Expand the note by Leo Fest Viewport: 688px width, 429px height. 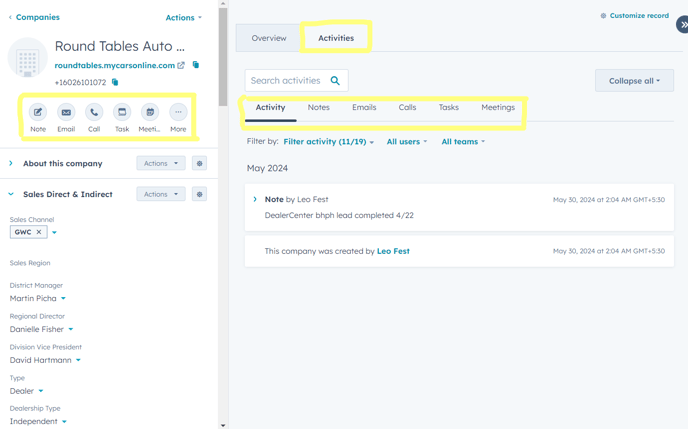point(255,199)
